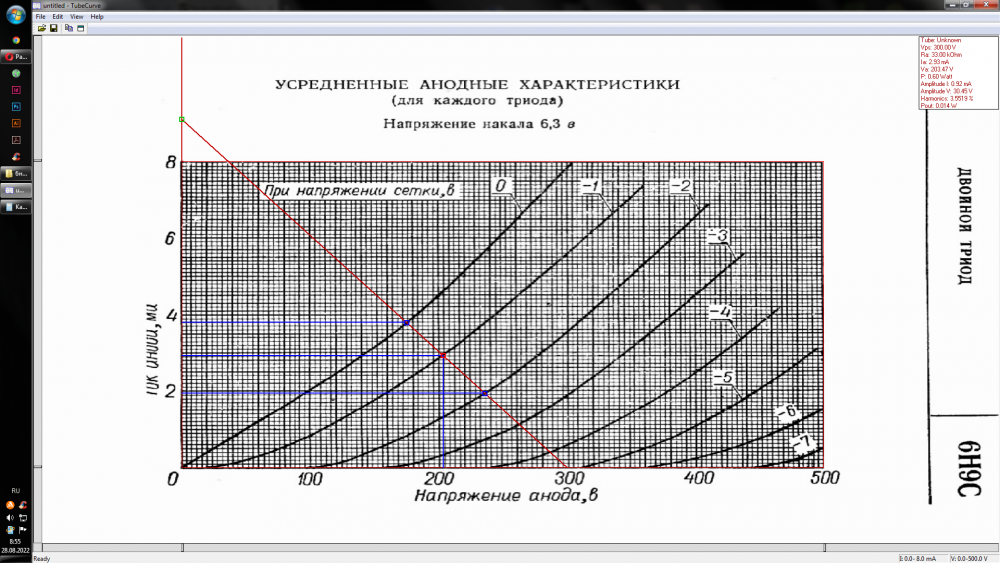Open the File menu
The height and width of the screenshot is (563, 1000).
click(41, 17)
